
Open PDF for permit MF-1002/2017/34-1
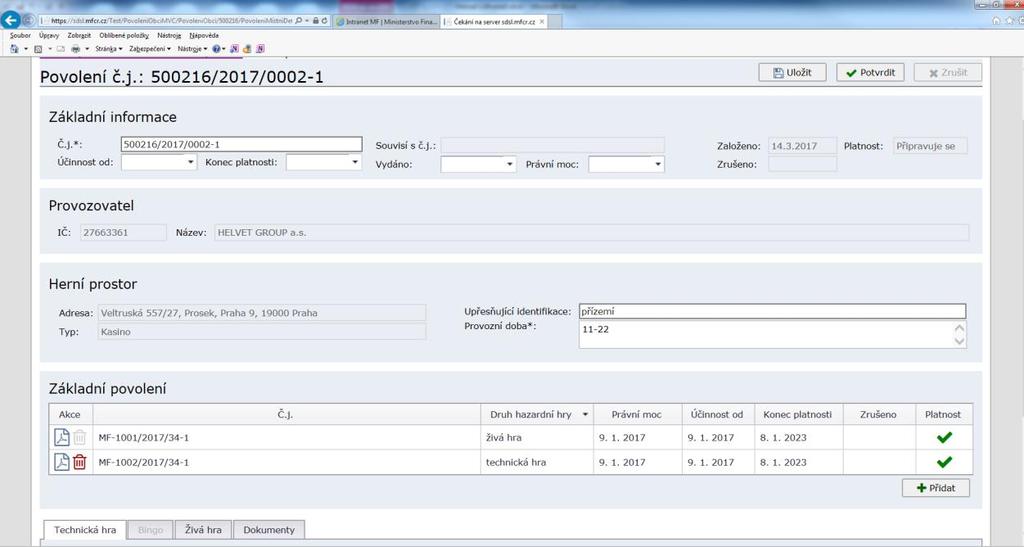(x=61, y=462)
